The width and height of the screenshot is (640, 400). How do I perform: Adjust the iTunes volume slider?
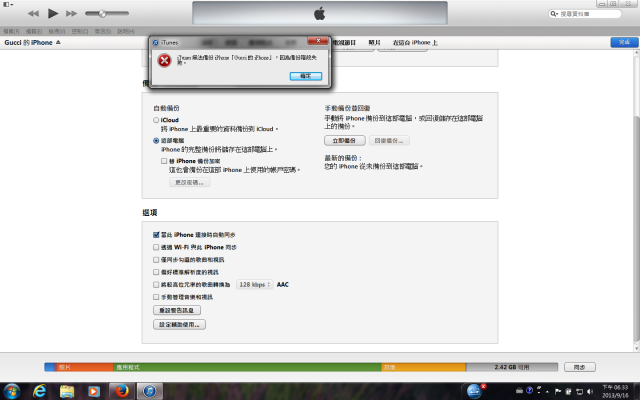107,13
